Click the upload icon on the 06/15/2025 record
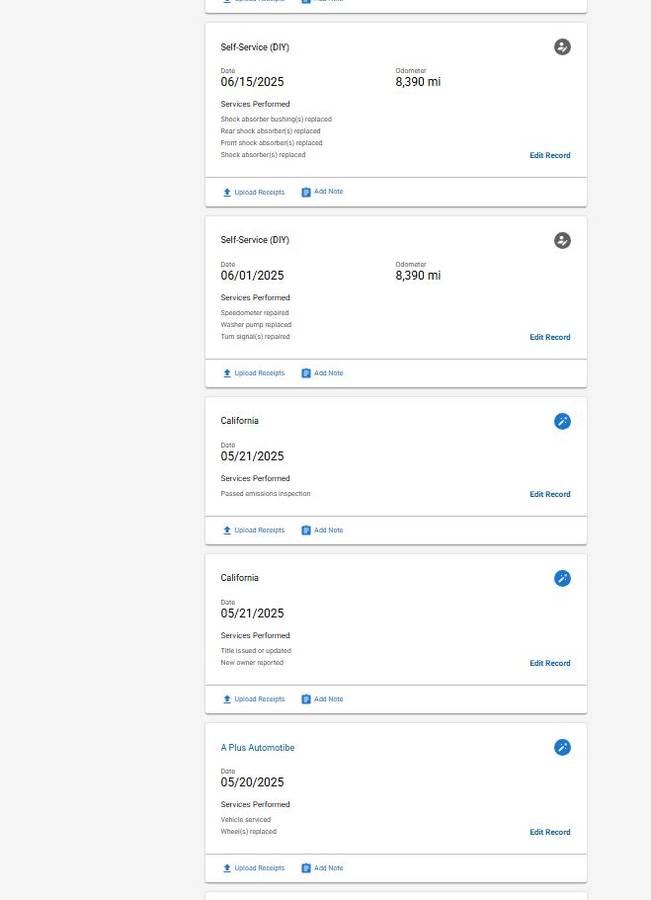The image size is (651, 900). (227, 192)
